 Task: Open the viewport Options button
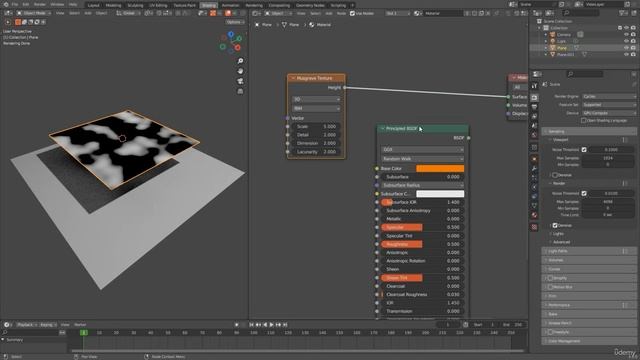click(x=234, y=22)
